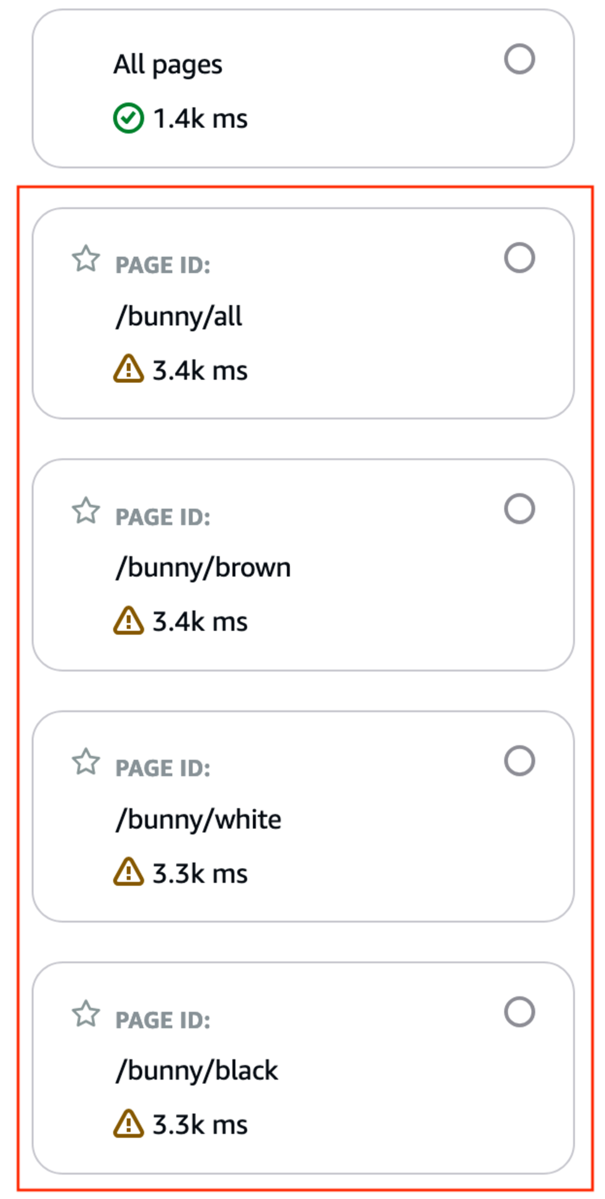605x1199 pixels.
Task: Click the /bunny/black page ID text
Action: tap(196, 1071)
